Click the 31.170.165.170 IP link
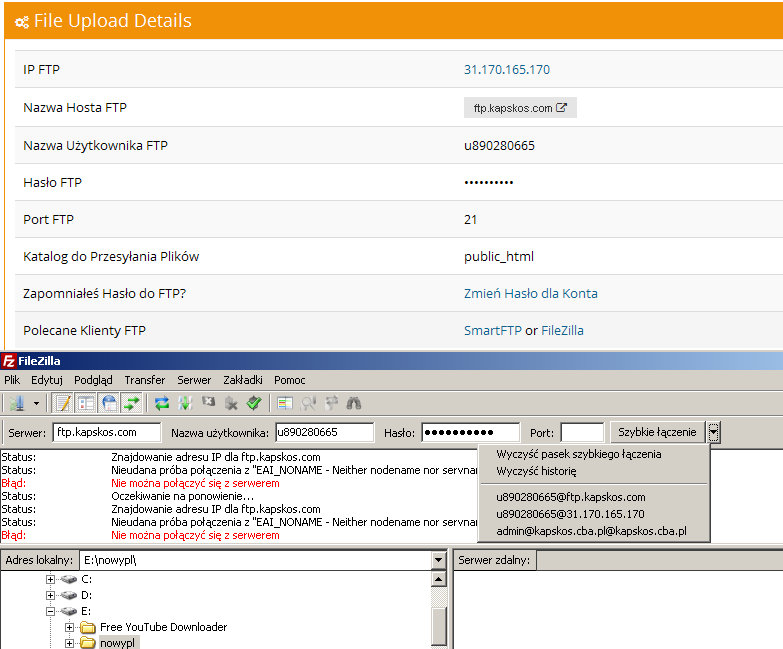The height and width of the screenshot is (649, 783). pos(507,69)
